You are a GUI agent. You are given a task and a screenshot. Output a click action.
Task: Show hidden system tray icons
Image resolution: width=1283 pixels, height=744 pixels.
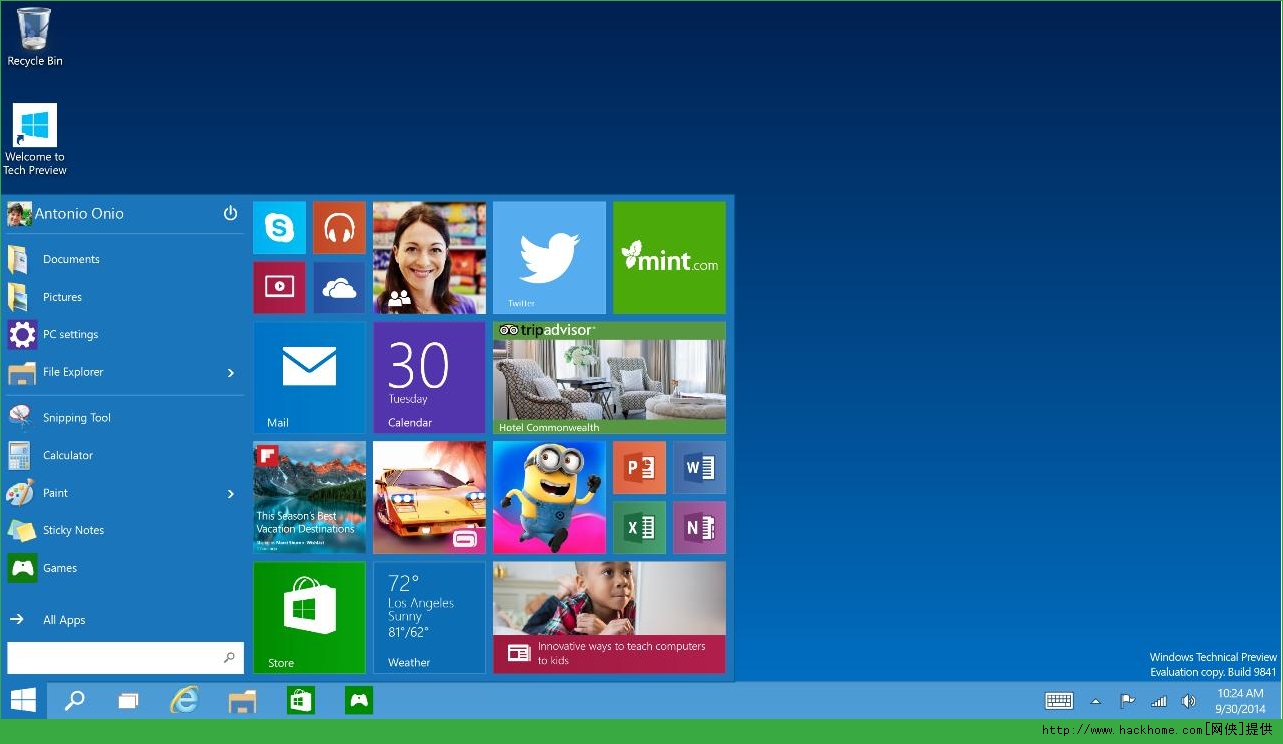[x=1096, y=701]
